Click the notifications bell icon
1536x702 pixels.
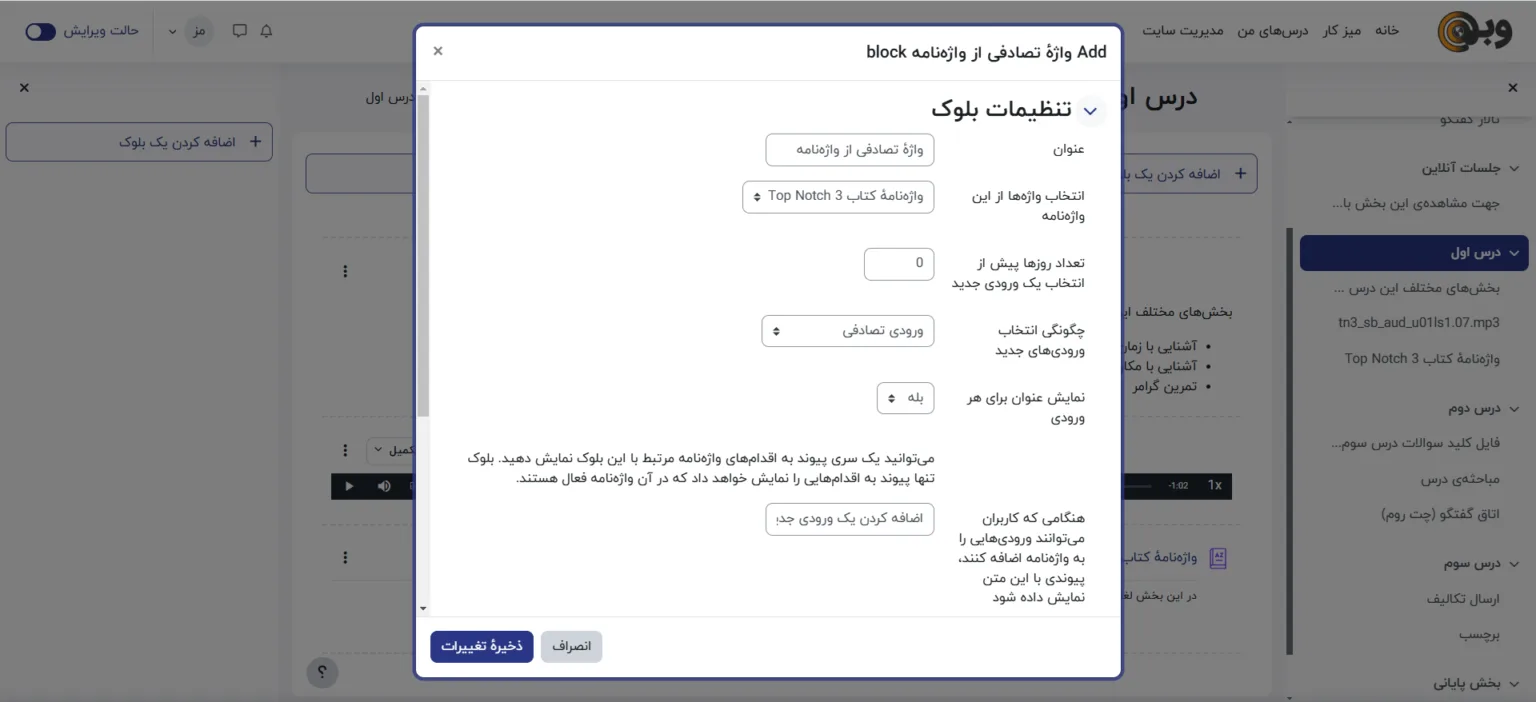coord(266,31)
